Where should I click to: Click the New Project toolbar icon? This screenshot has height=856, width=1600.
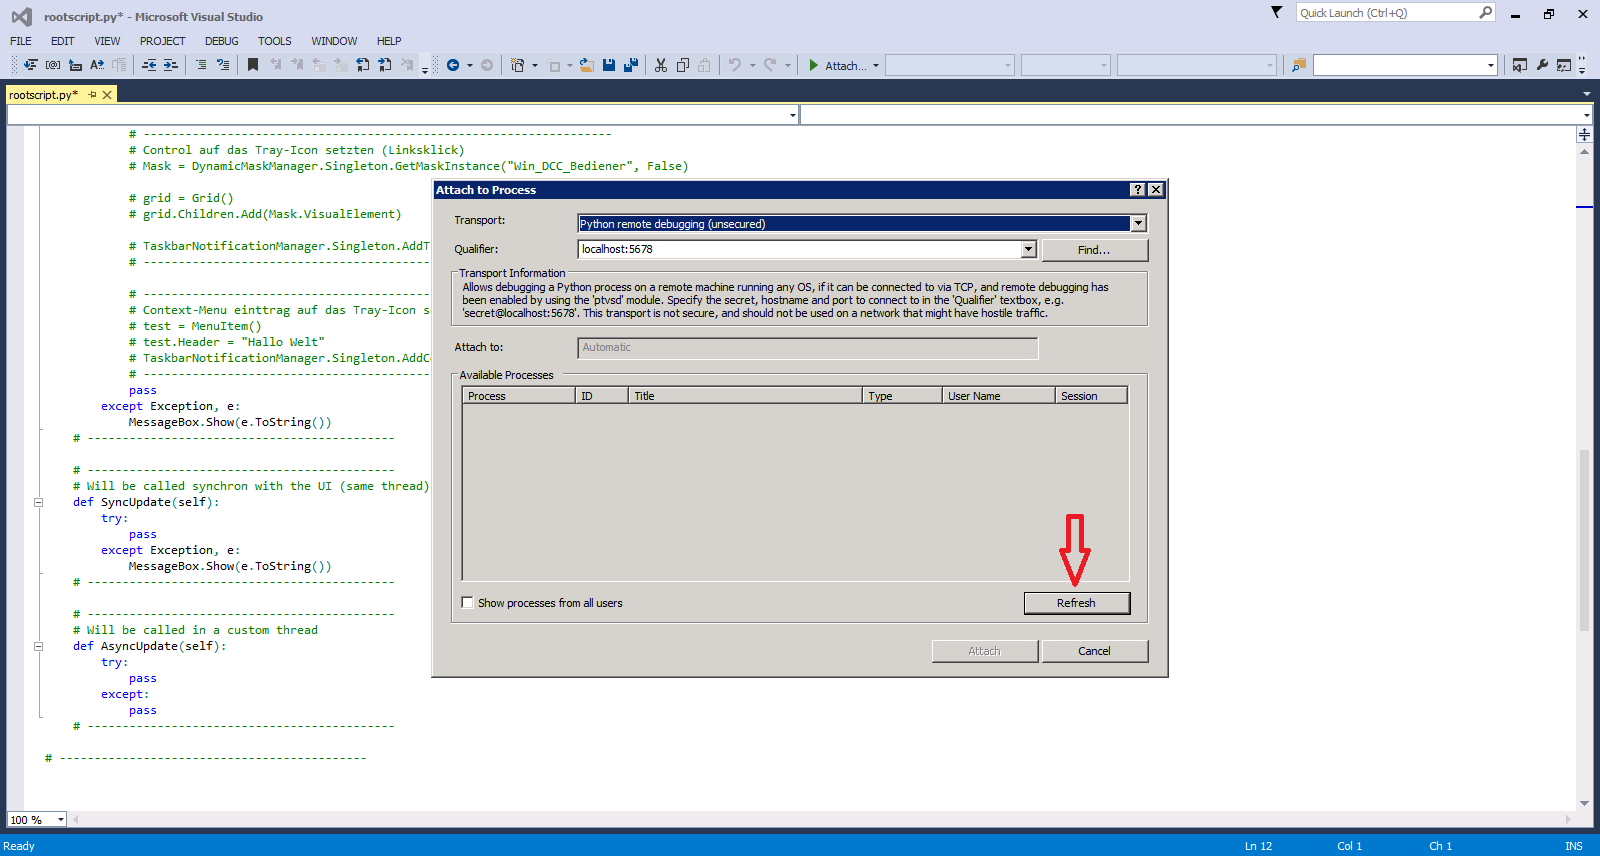click(518, 65)
